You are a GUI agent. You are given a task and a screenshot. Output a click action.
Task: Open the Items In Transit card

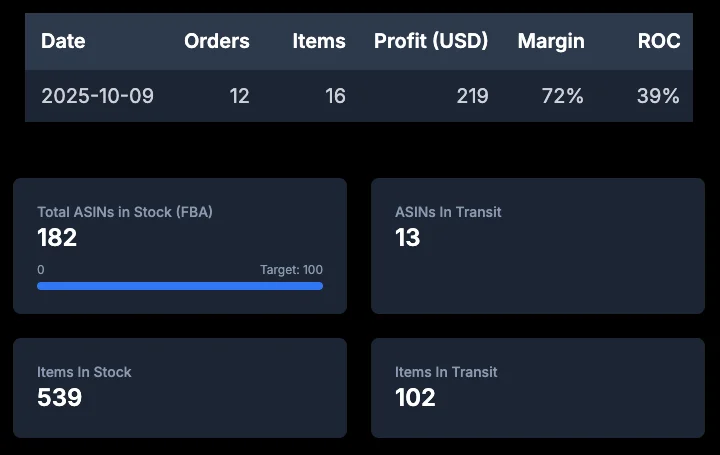click(537, 387)
